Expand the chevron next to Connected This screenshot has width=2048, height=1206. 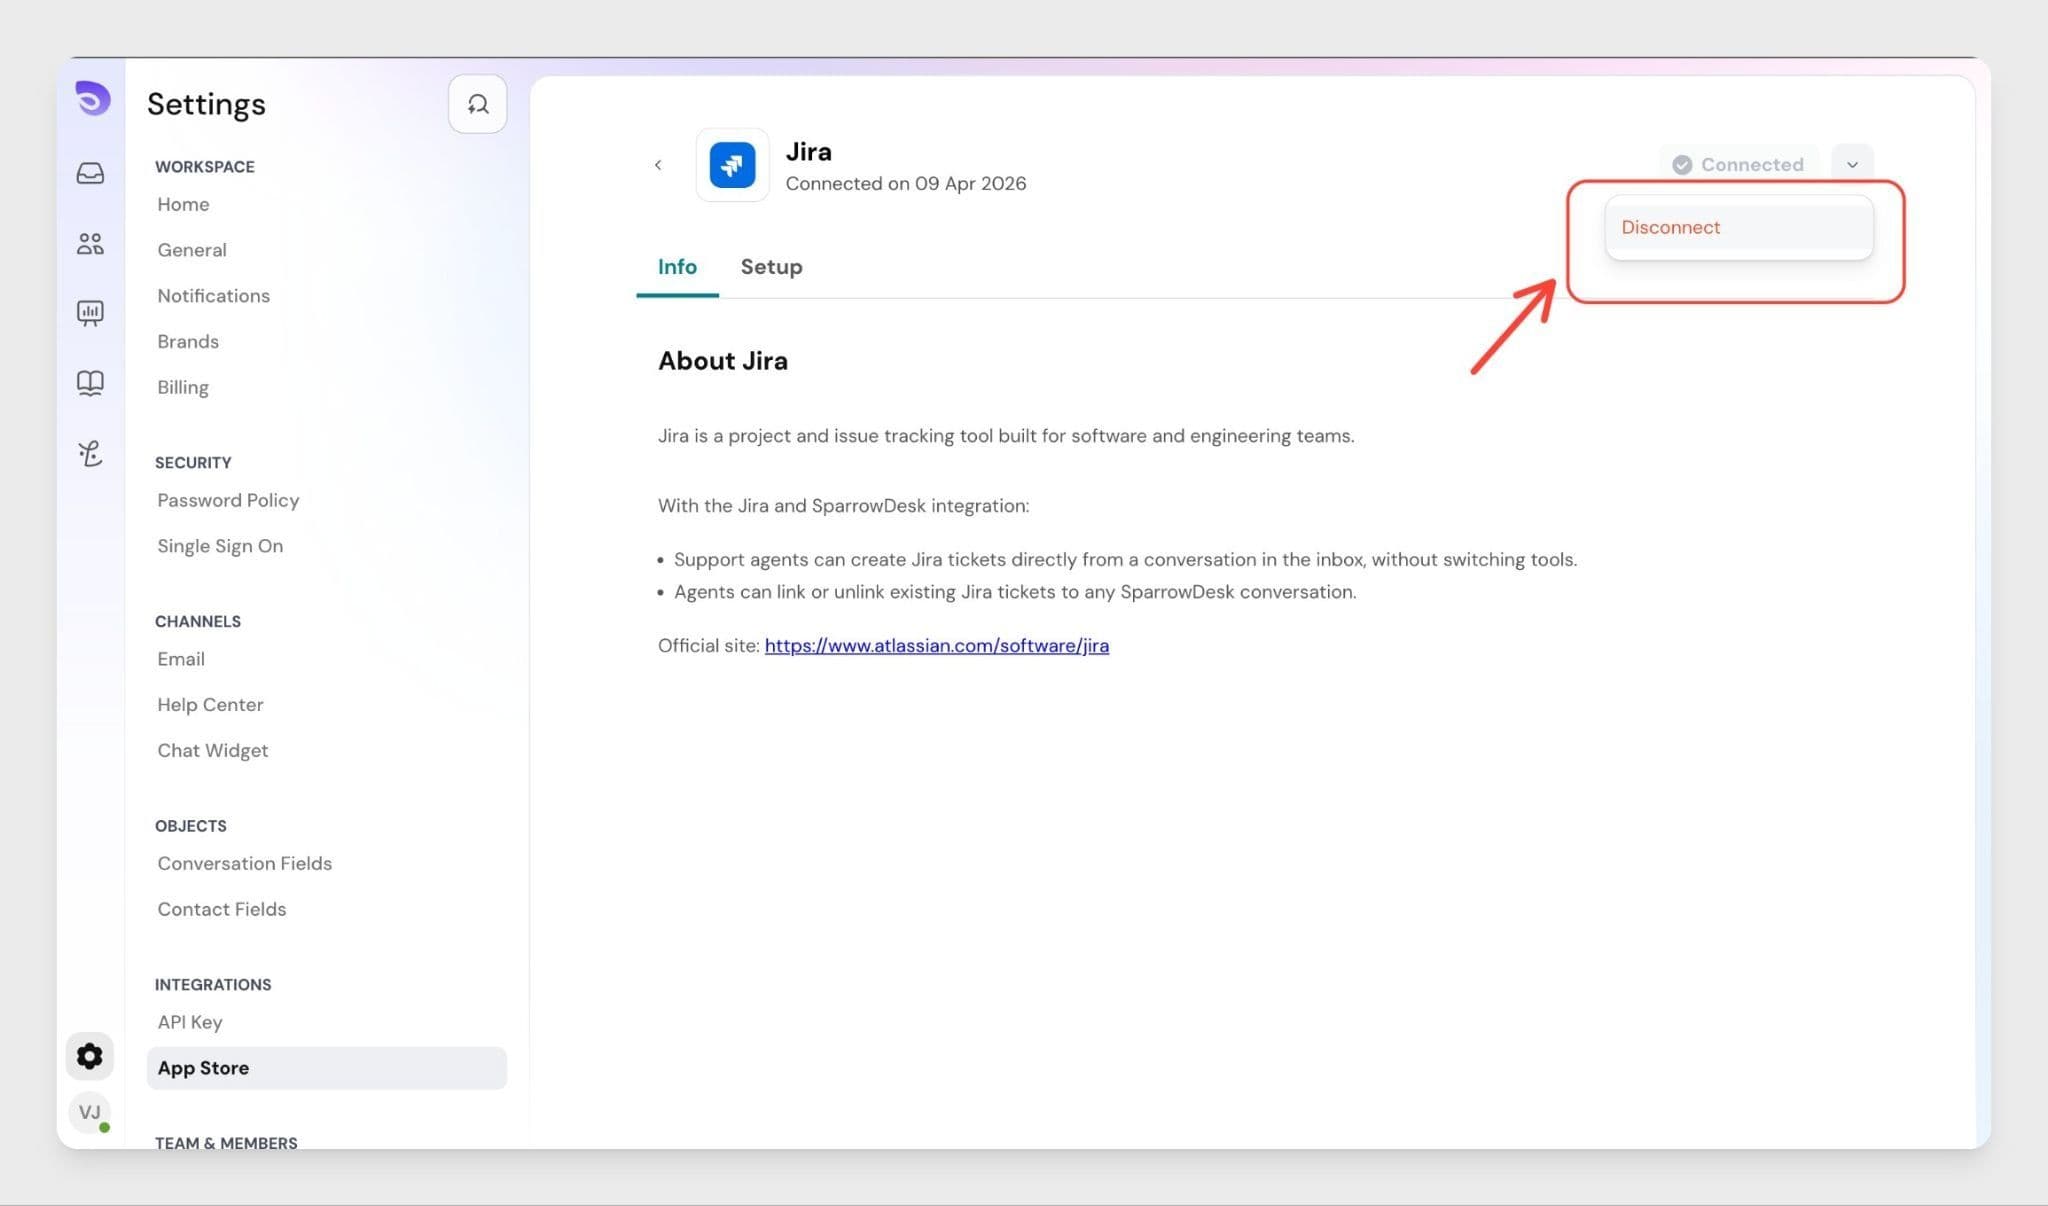[x=1852, y=165]
